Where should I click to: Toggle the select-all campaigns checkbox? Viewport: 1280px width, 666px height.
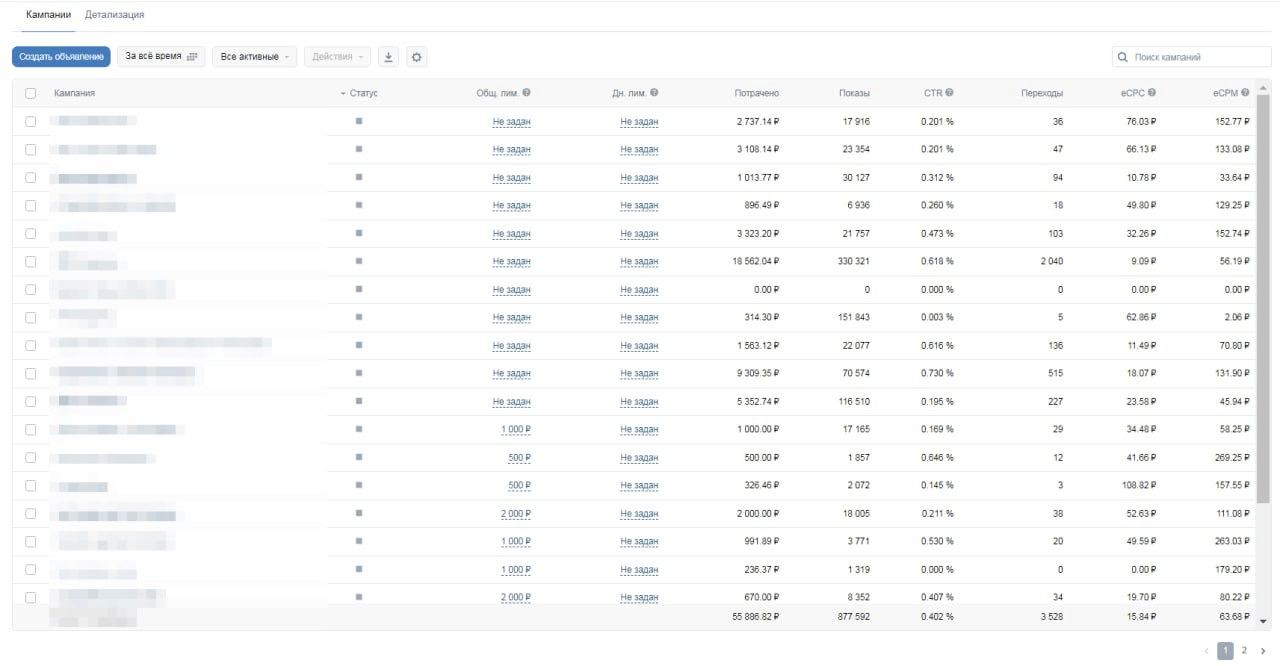coord(31,93)
